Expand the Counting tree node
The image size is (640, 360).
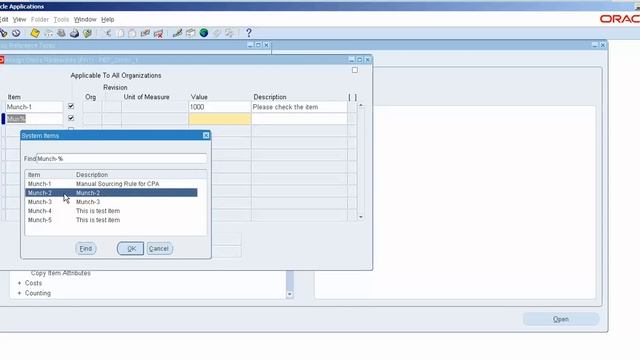click(19, 293)
